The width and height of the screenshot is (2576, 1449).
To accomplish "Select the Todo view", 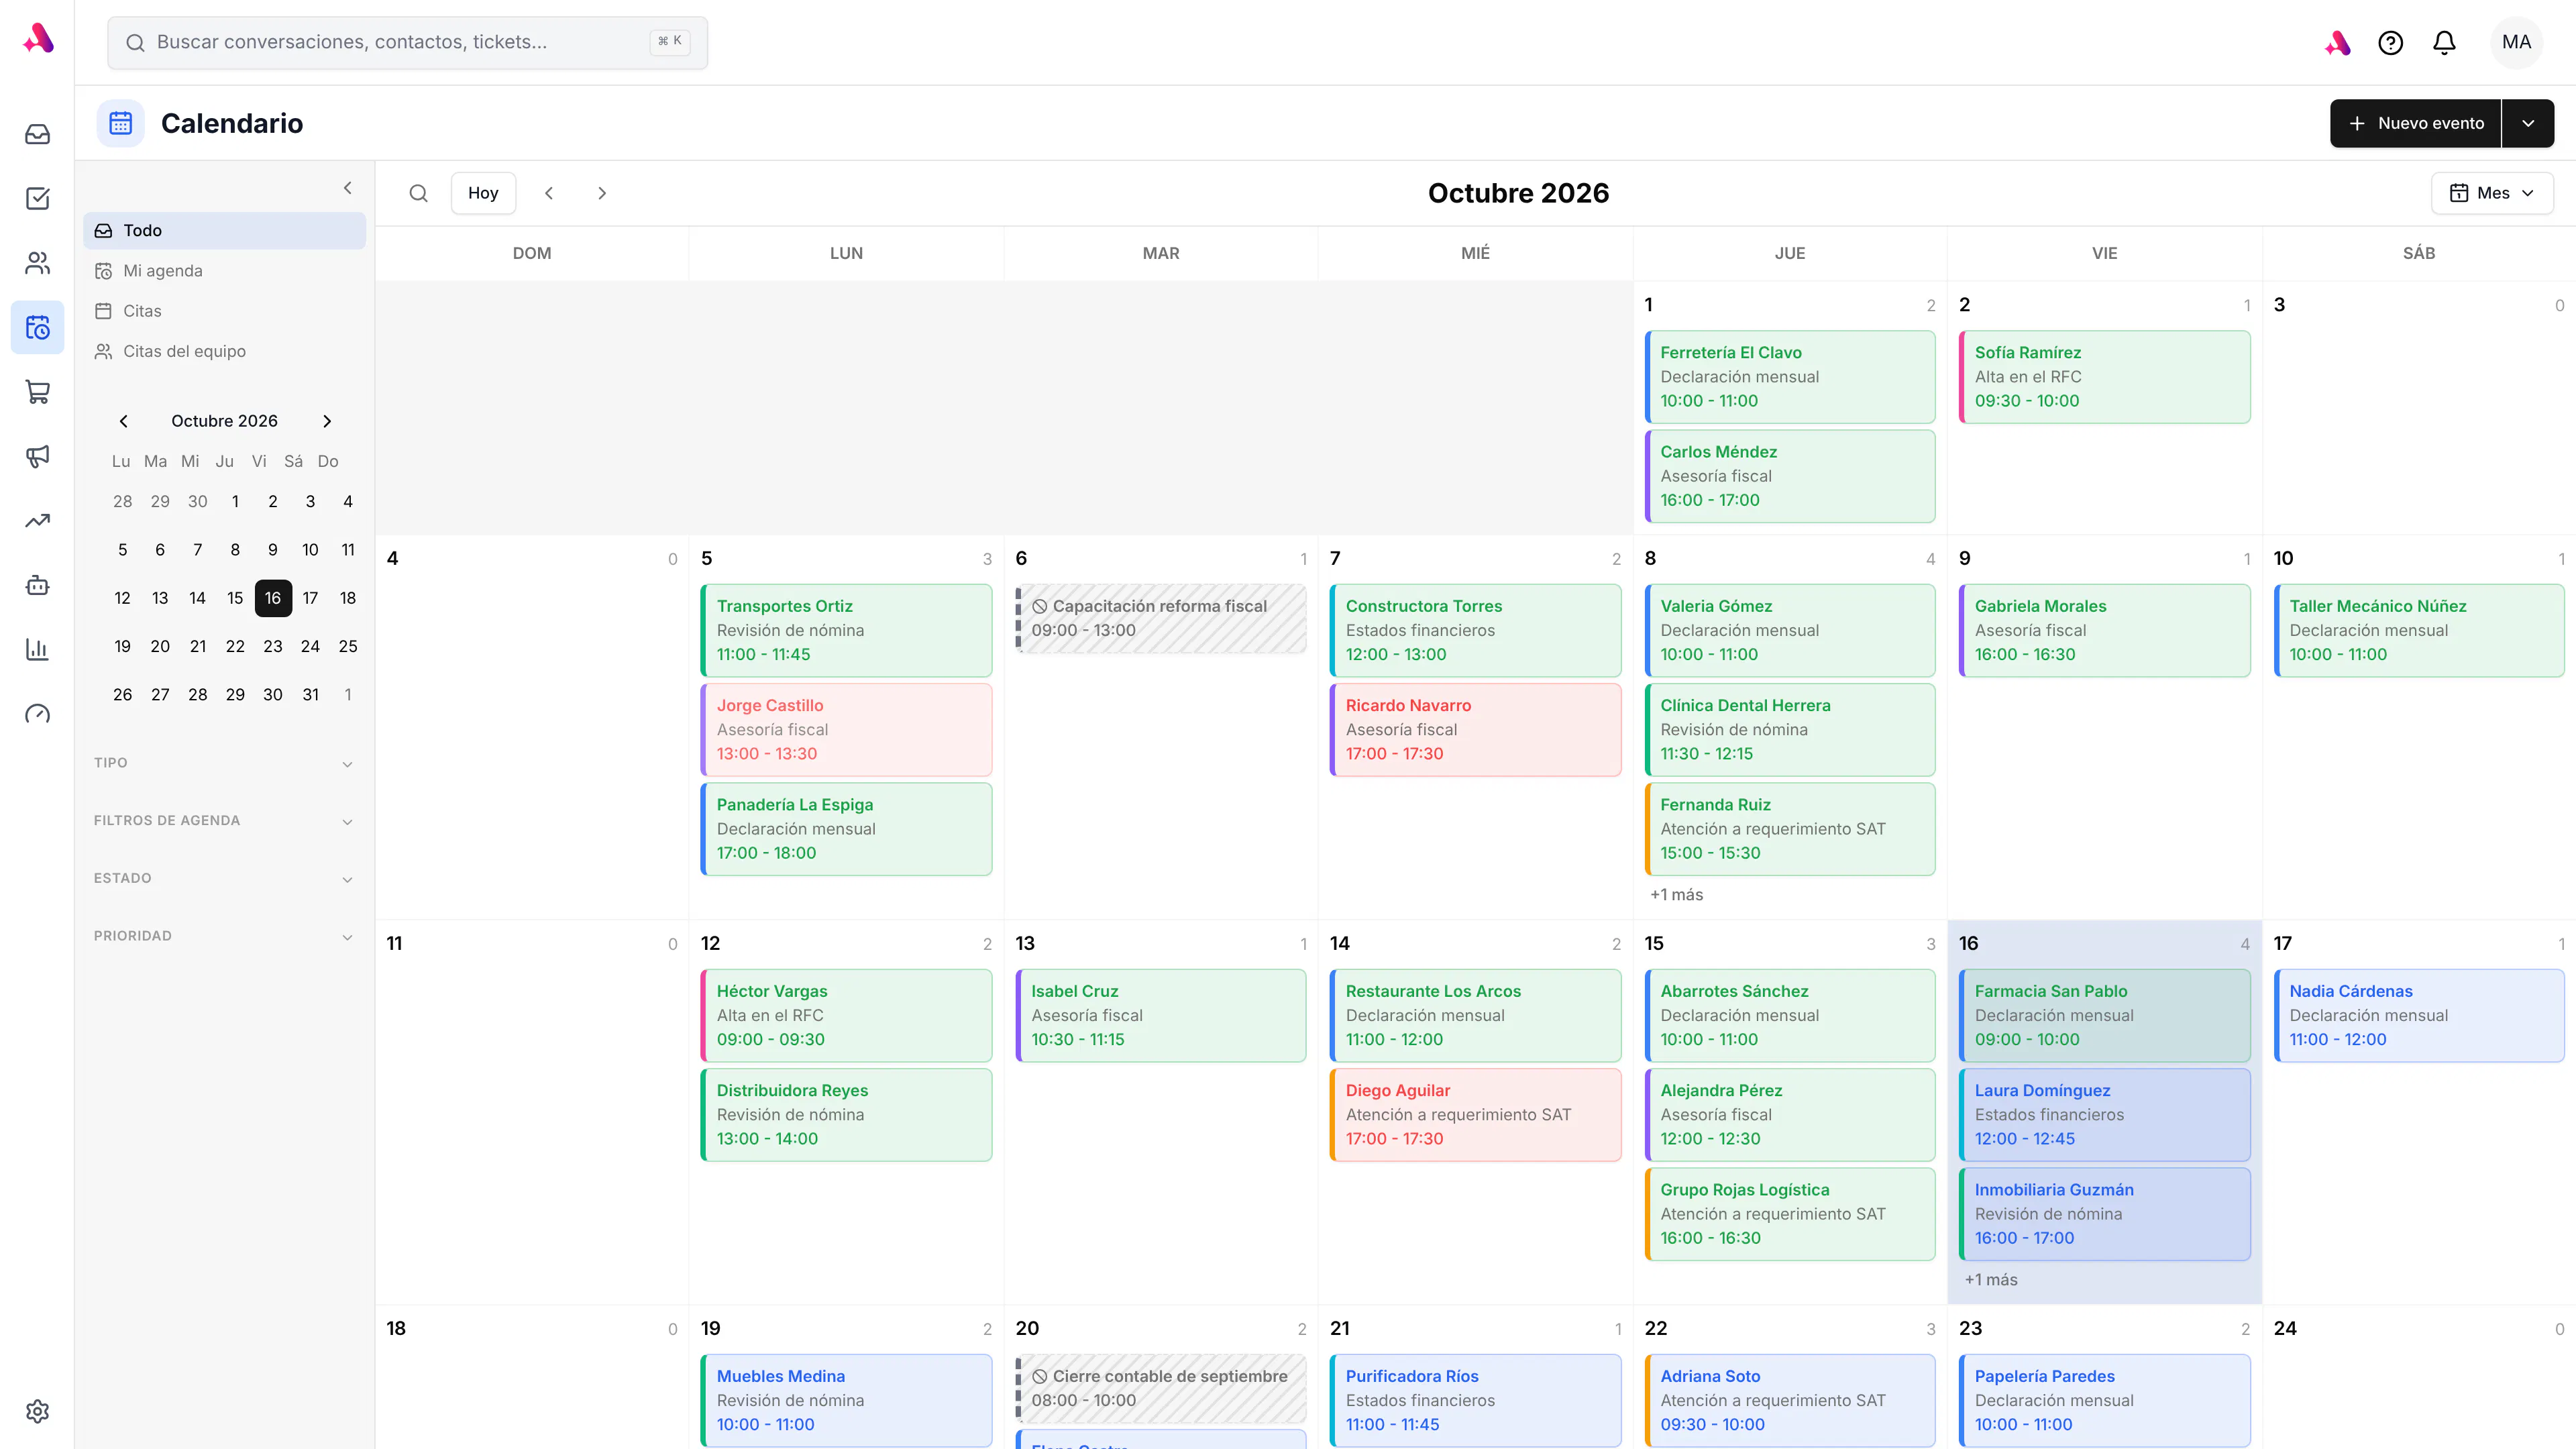I will [224, 230].
